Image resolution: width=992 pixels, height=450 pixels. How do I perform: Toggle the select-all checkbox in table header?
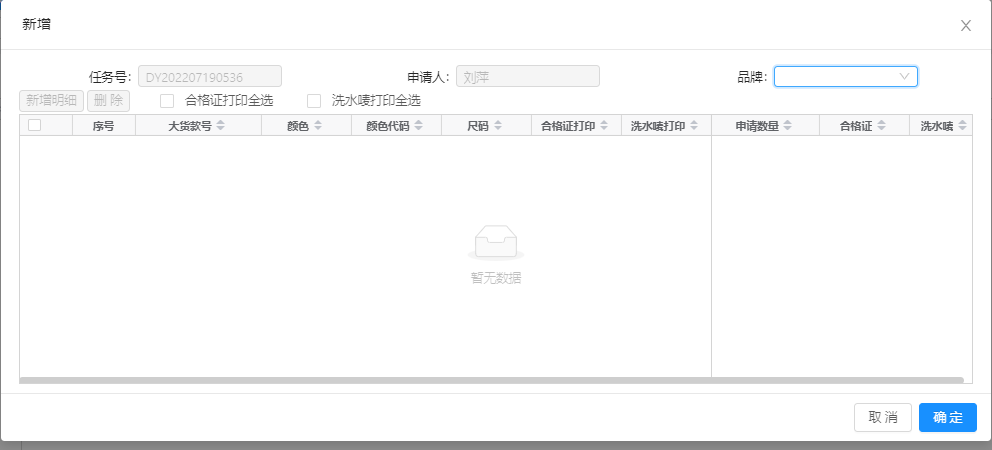(35, 125)
